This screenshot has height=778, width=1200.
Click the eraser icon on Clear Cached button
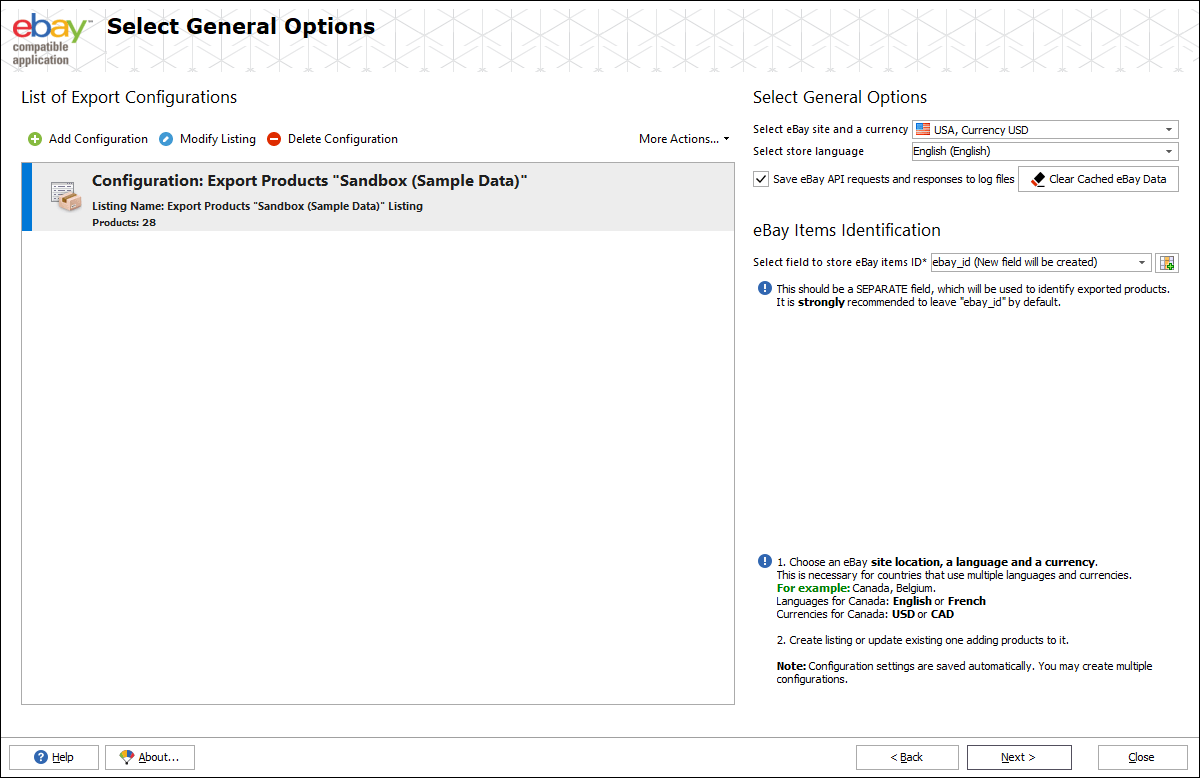(x=1037, y=179)
